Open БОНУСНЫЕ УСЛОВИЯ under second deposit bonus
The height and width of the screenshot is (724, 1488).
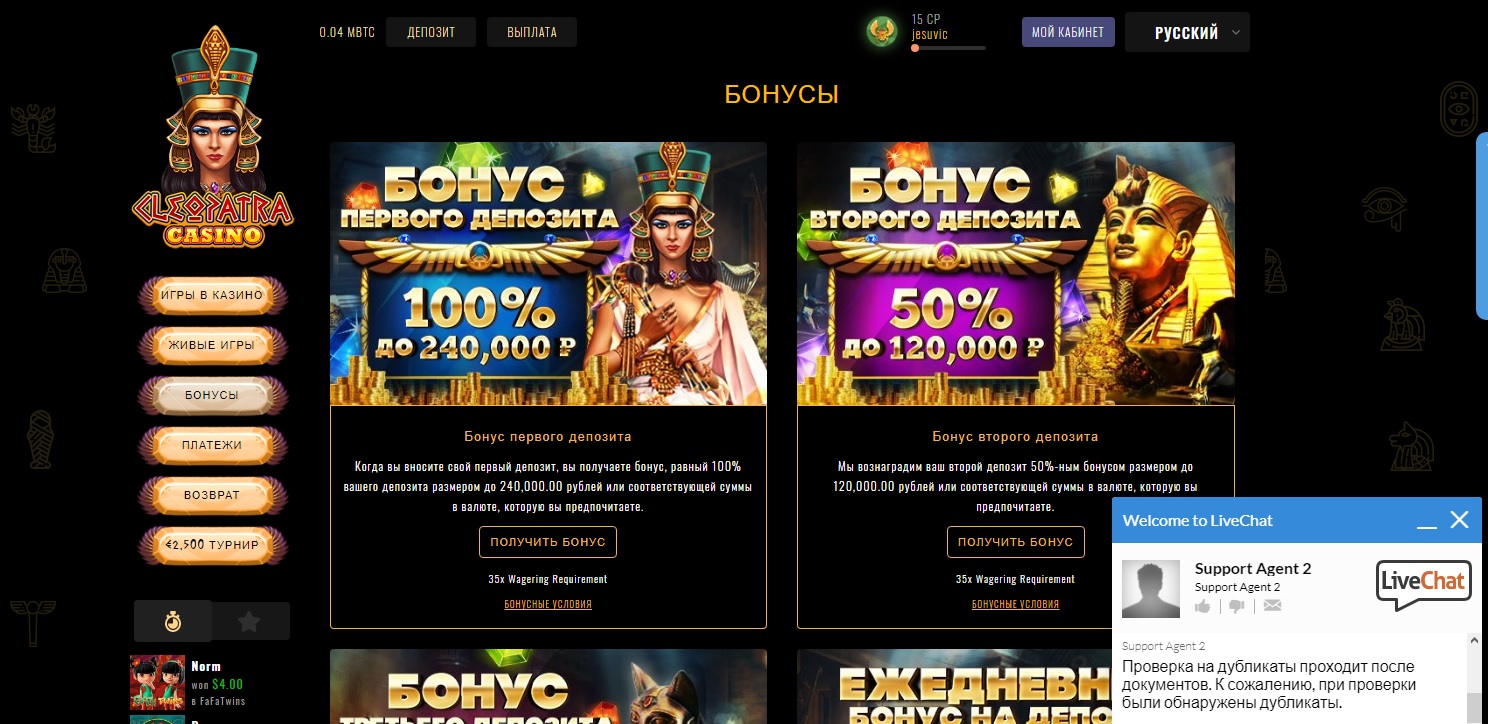[1015, 604]
